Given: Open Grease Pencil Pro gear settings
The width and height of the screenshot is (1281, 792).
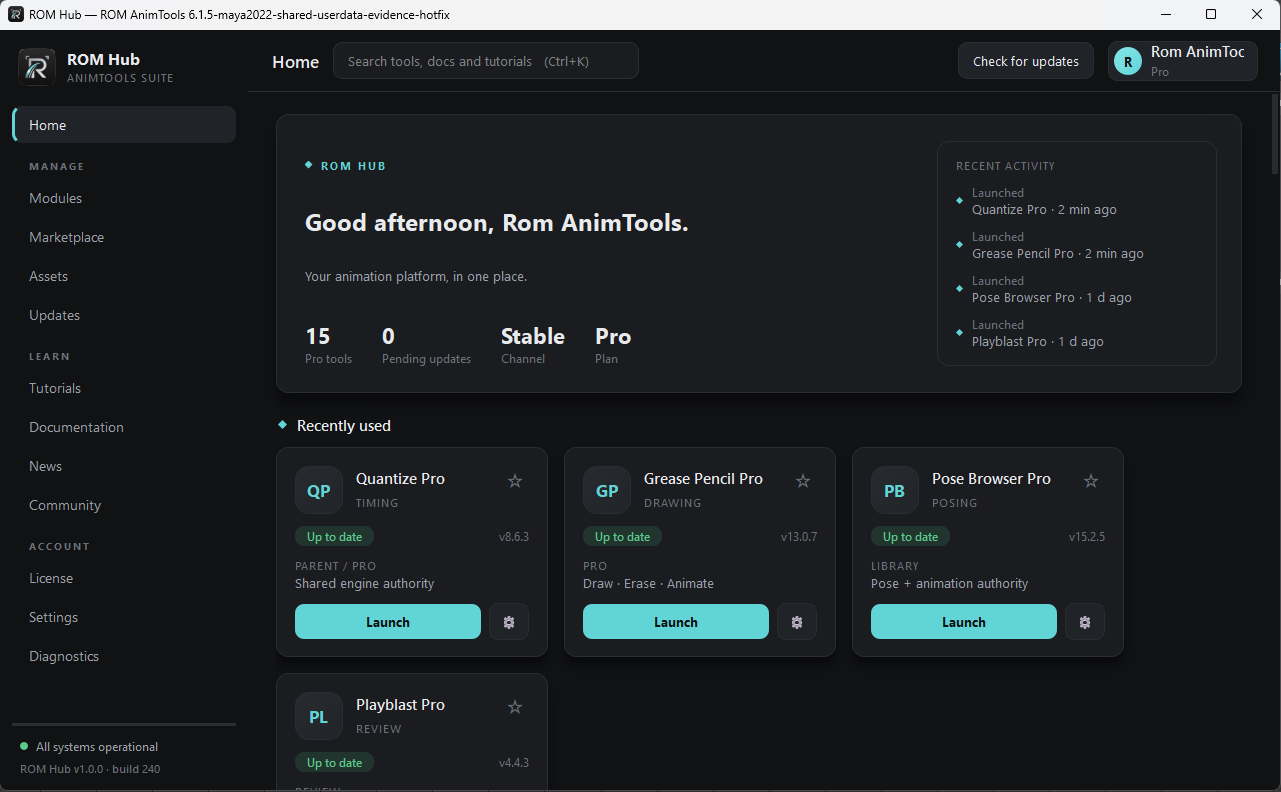Looking at the screenshot, I should pos(797,622).
